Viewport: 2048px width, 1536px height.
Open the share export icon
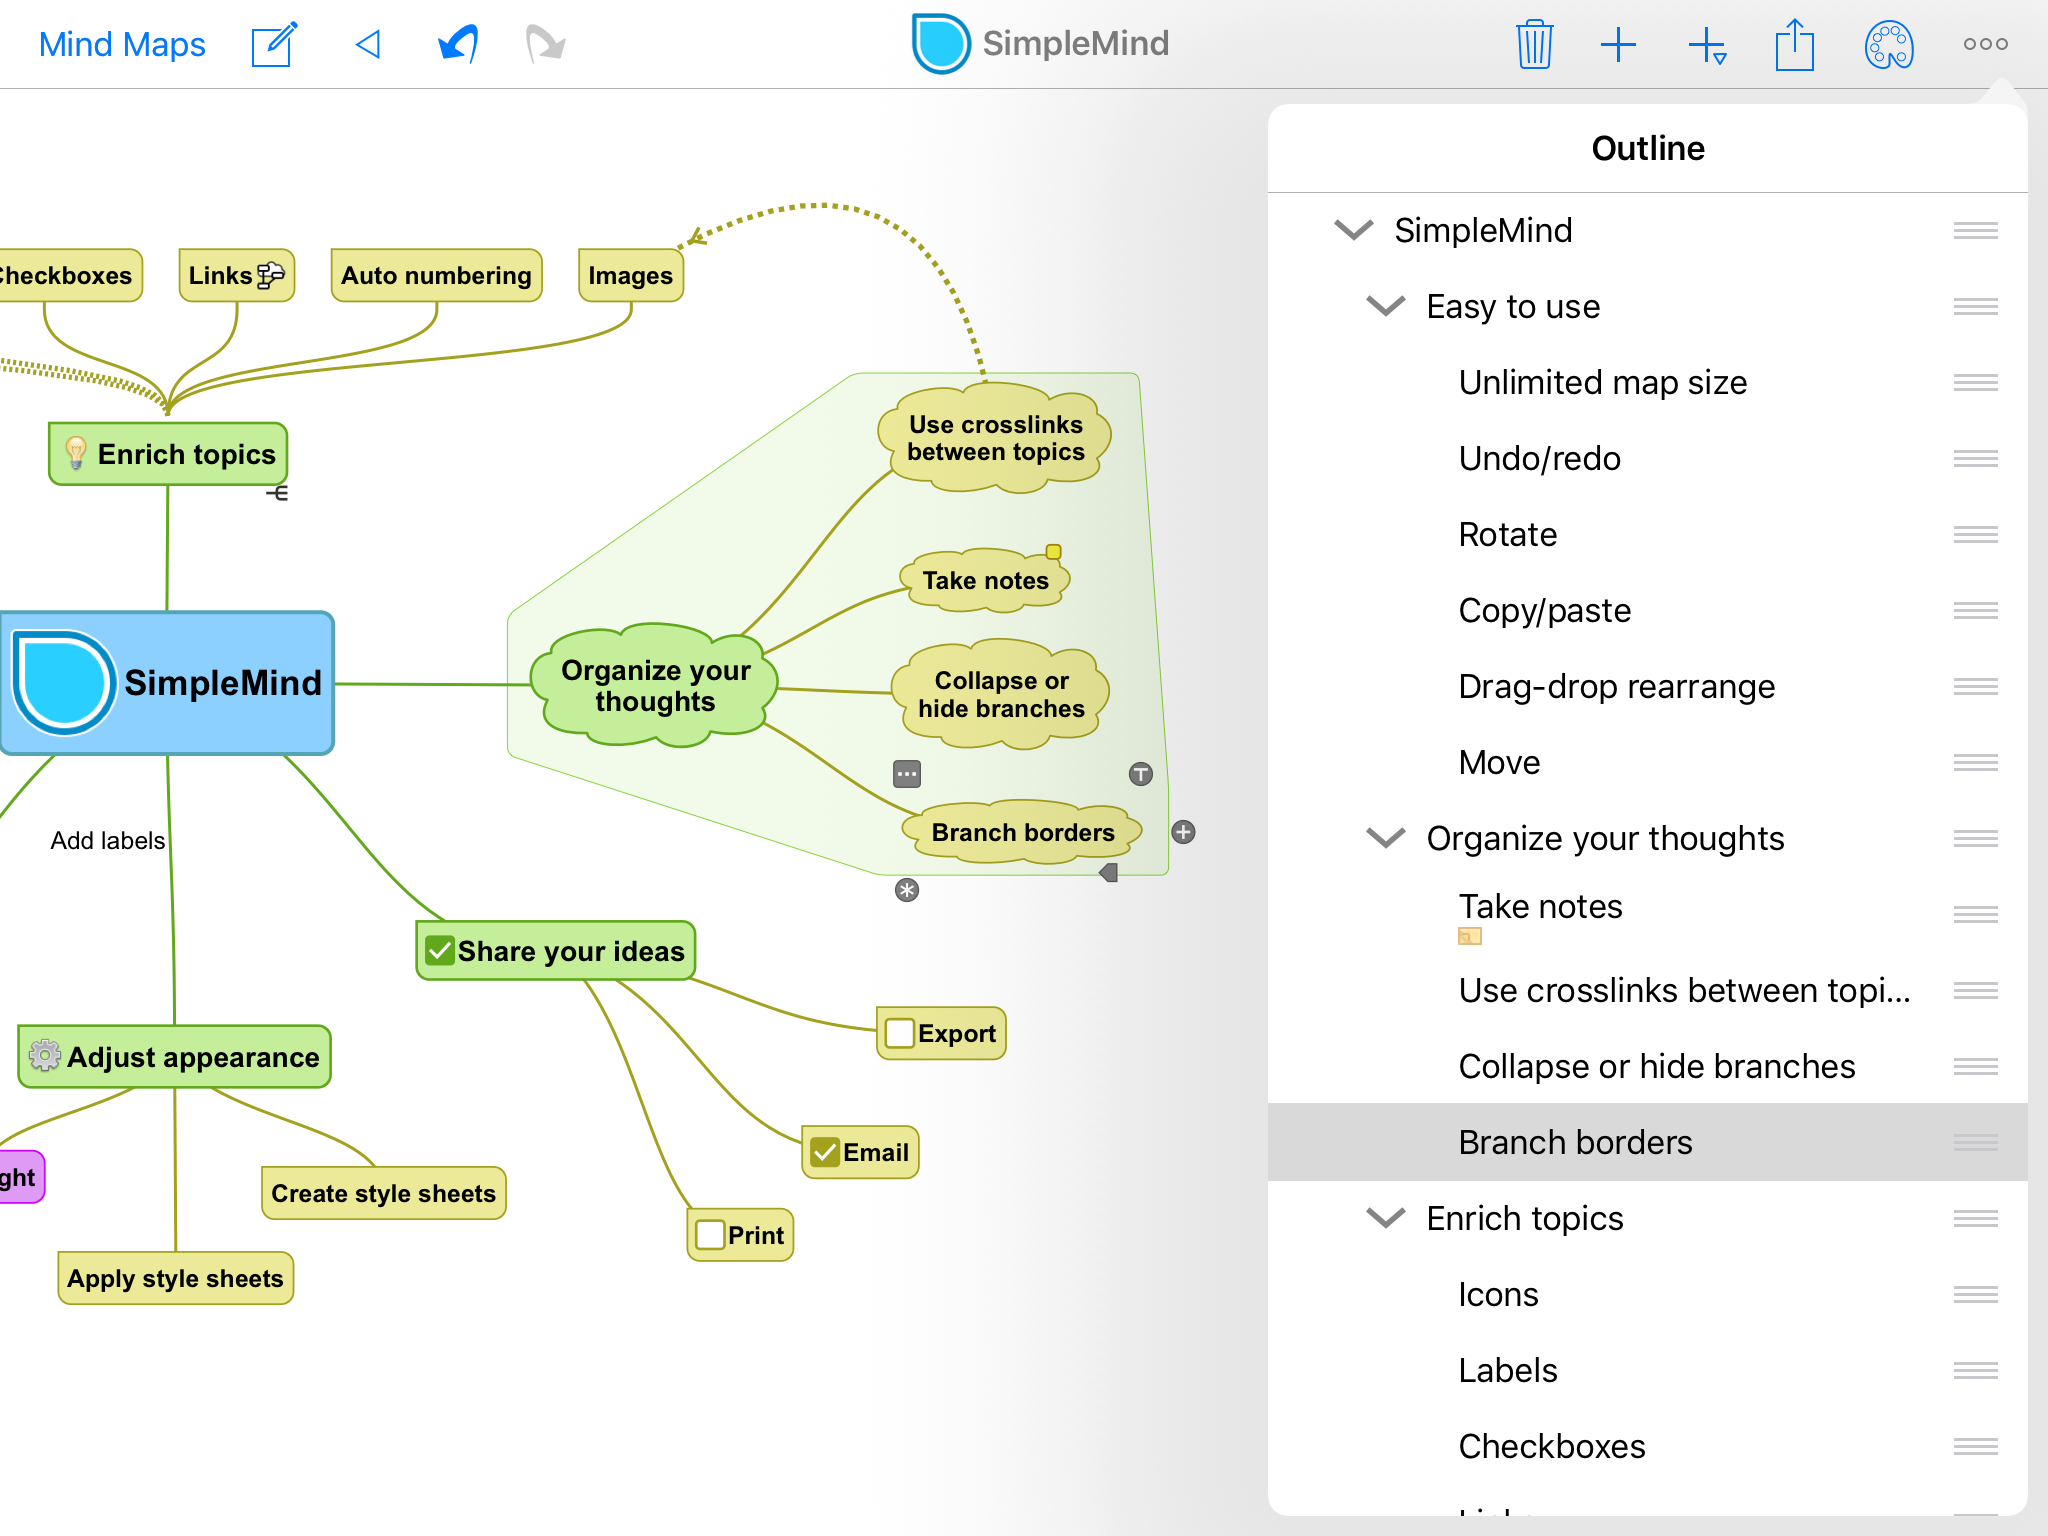pyautogui.click(x=1795, y=44)
